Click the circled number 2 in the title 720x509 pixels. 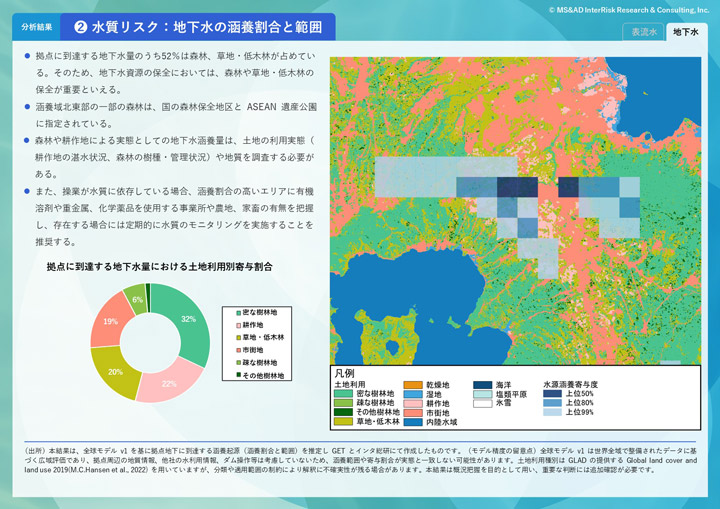coord(80,27)
